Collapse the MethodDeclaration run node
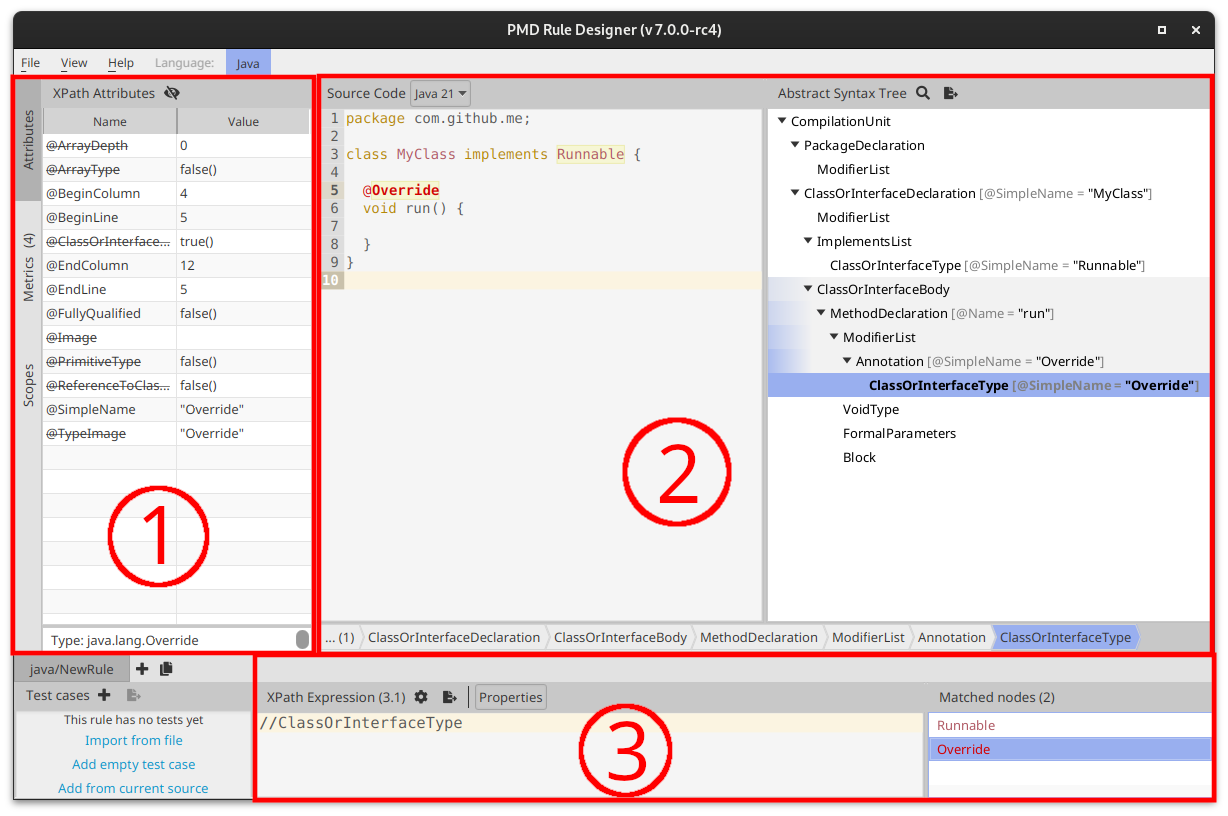The width and height of the screenshot is (1228, 816). pyautogui.click(x=821, y=313)
